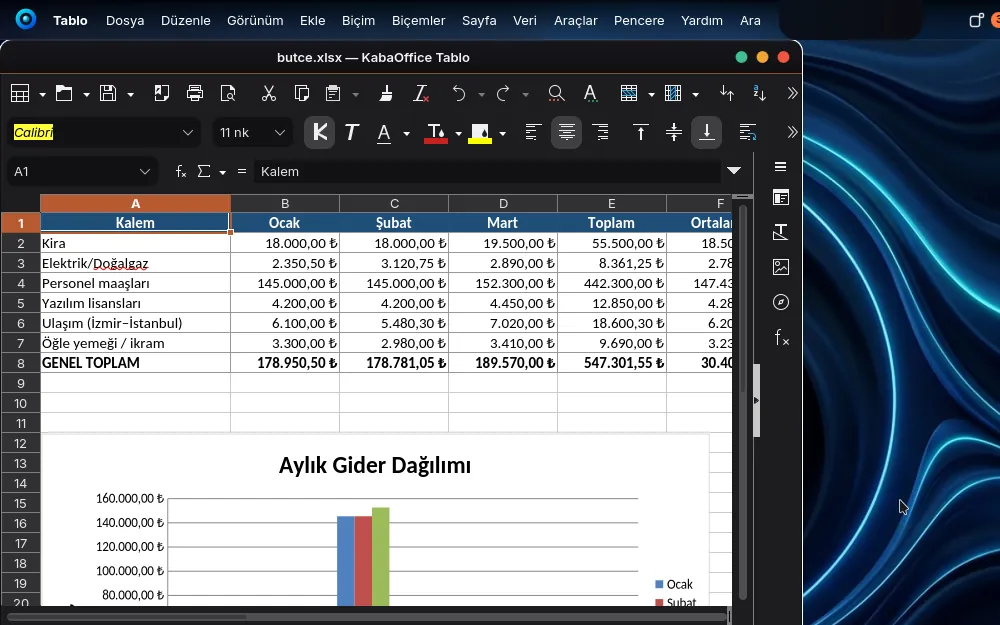This screenshot has width=1000, height=625.
Task: Open the Sort dialog
Action: pyautogui.click(x=726, y=93)
